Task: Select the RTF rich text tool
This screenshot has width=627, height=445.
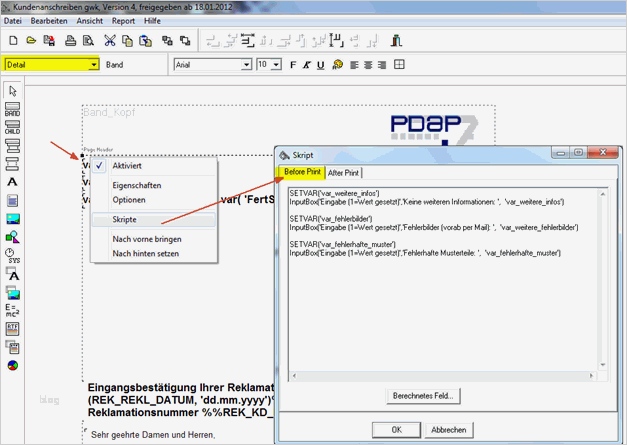Action: click(x=12, y=329)
